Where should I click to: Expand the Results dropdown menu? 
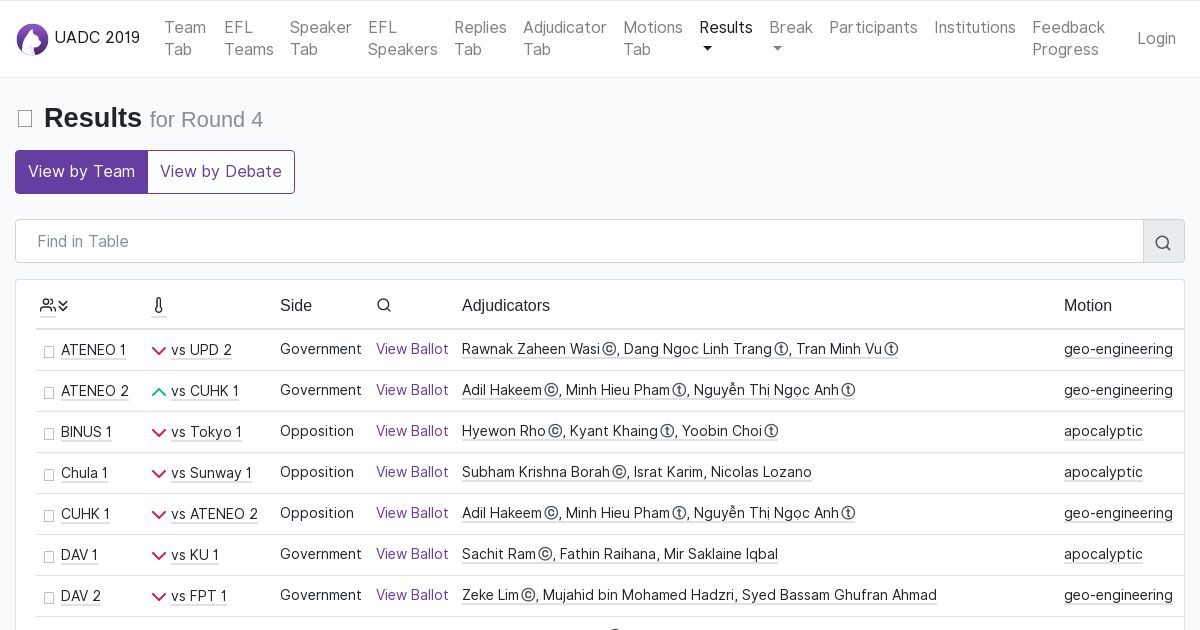coord(725,38)
